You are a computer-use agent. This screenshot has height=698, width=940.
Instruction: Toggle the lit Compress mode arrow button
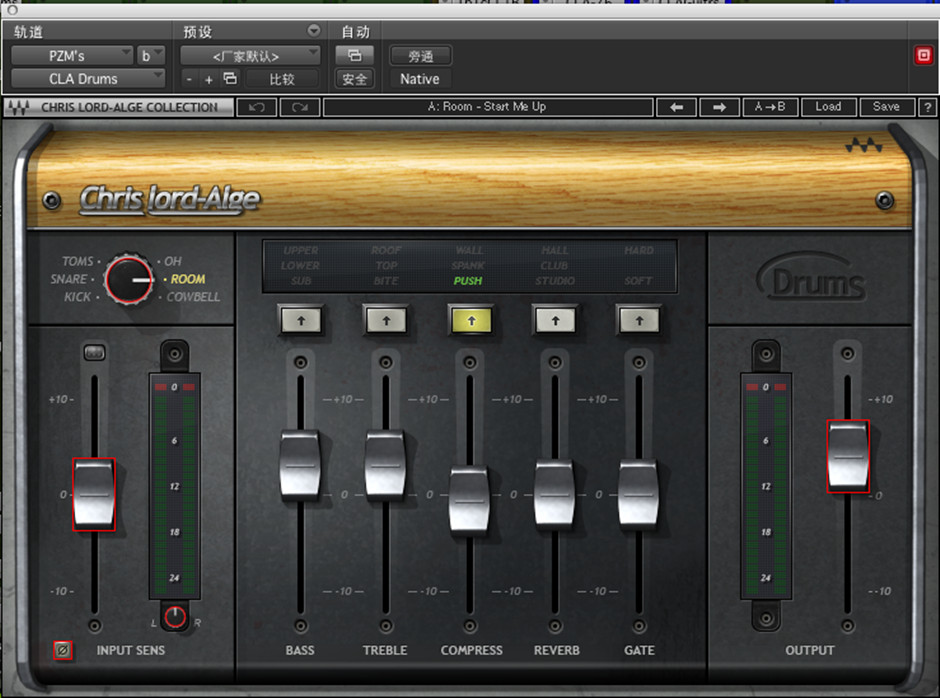point(471,320)
